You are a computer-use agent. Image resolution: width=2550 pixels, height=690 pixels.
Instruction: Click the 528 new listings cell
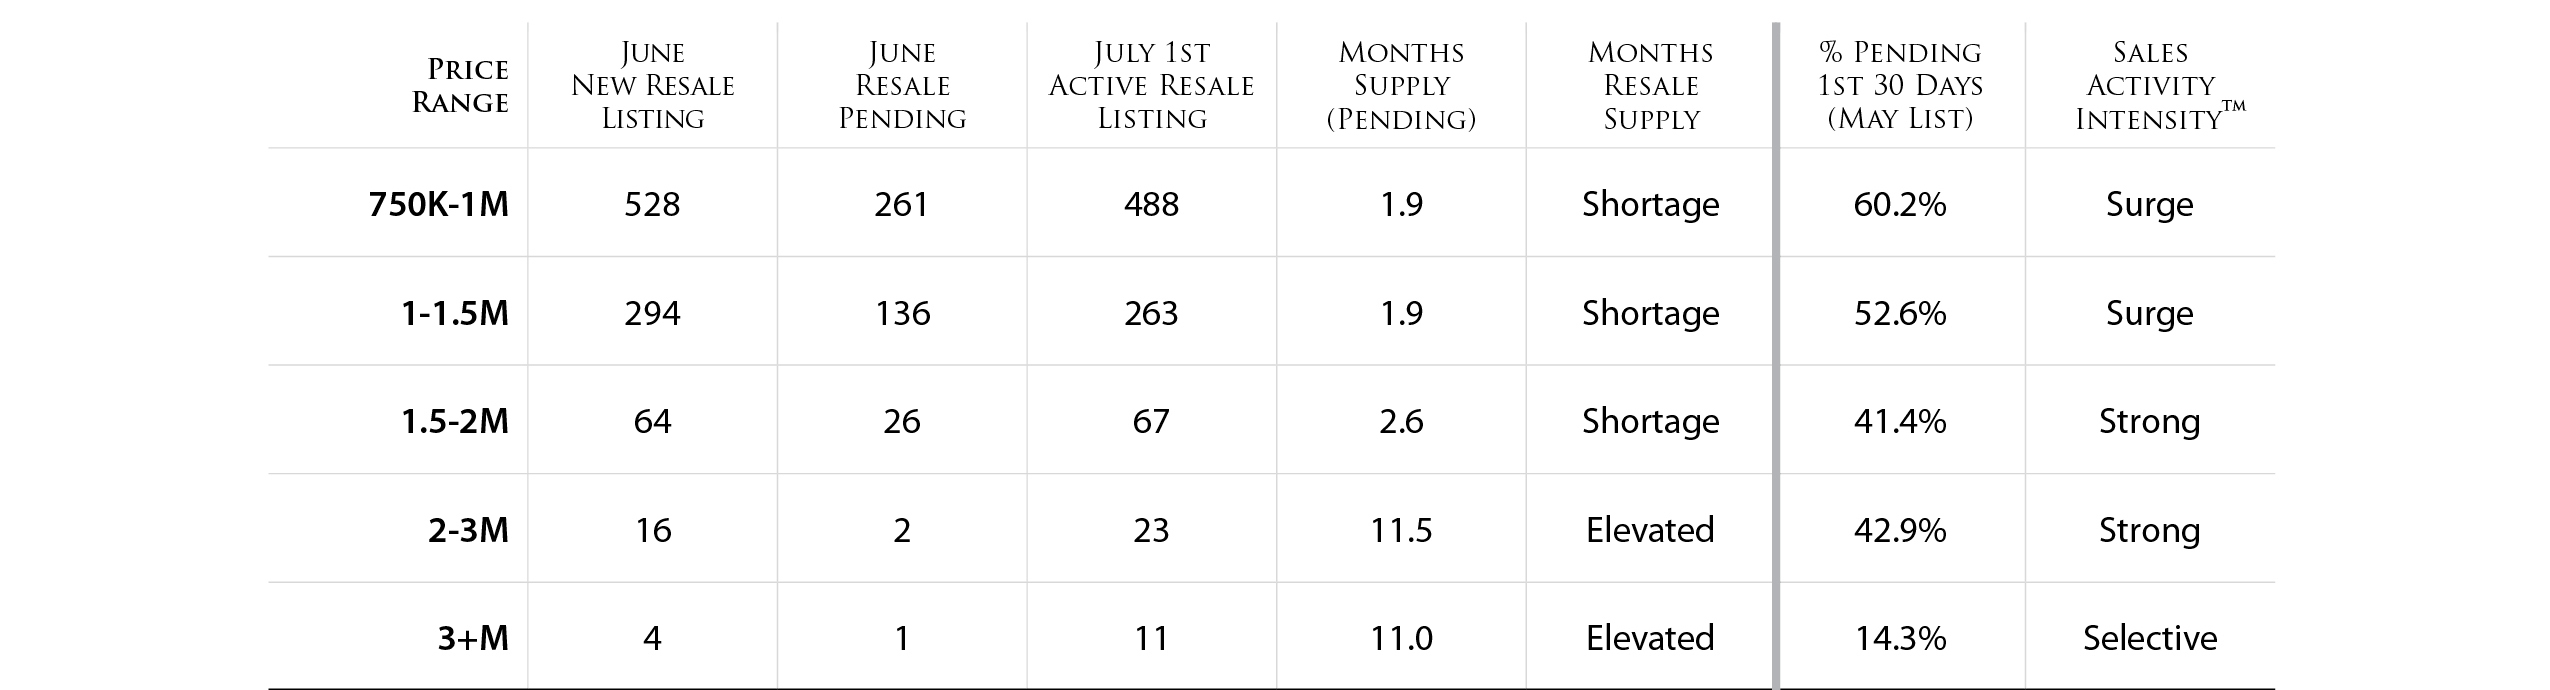point(652,204)
